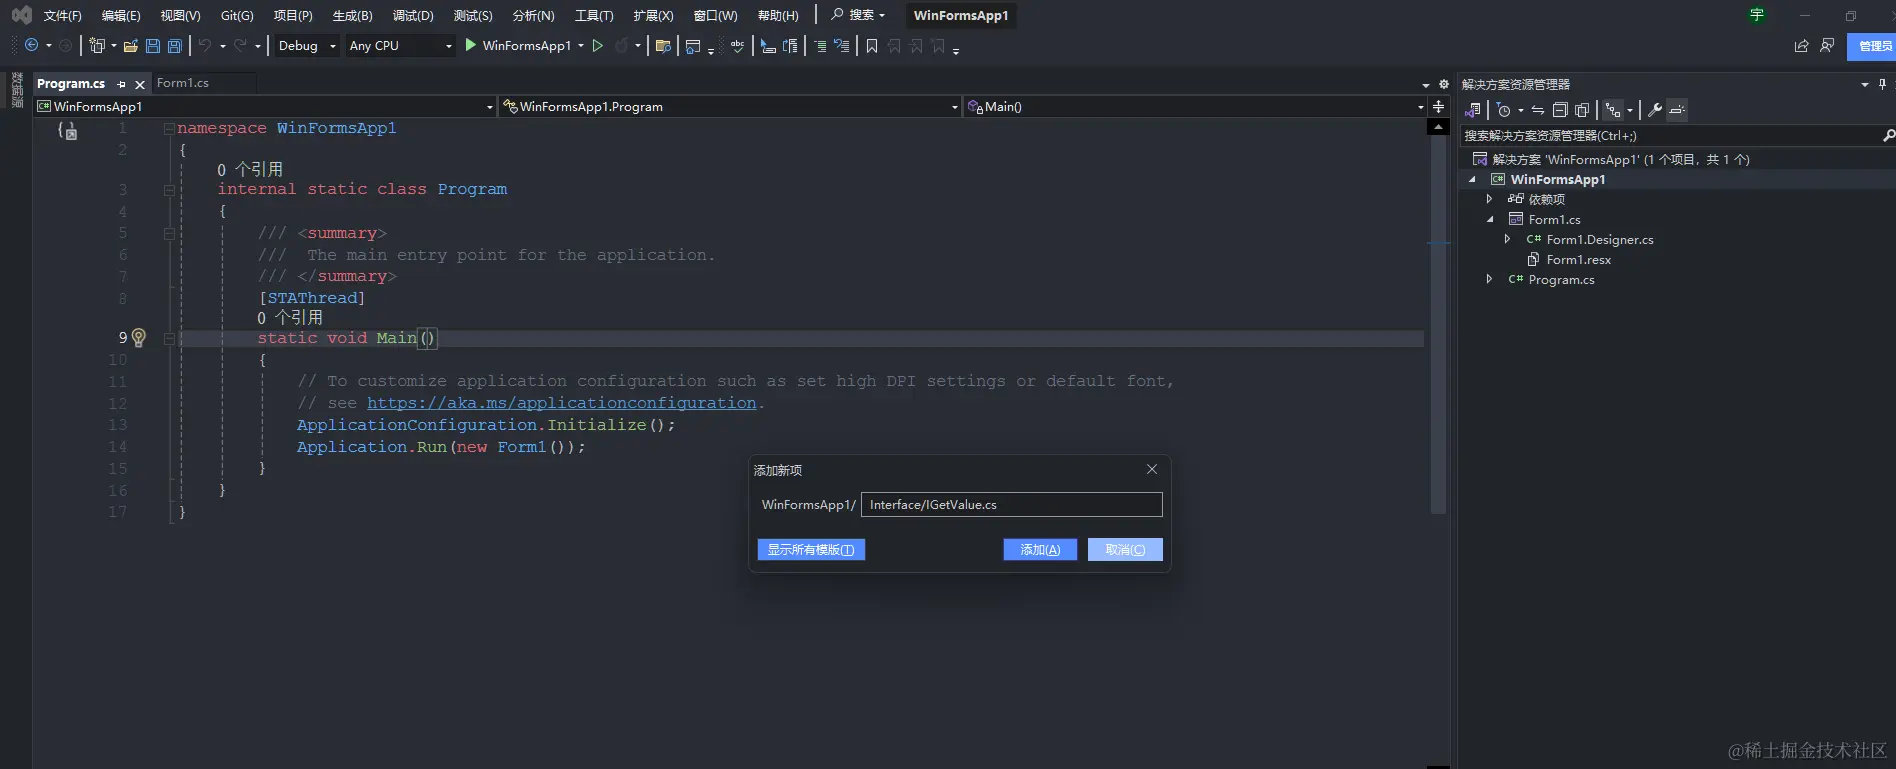Click the editor settings gear icon
Screen dimensions: 1896x769
point(1443,84)
